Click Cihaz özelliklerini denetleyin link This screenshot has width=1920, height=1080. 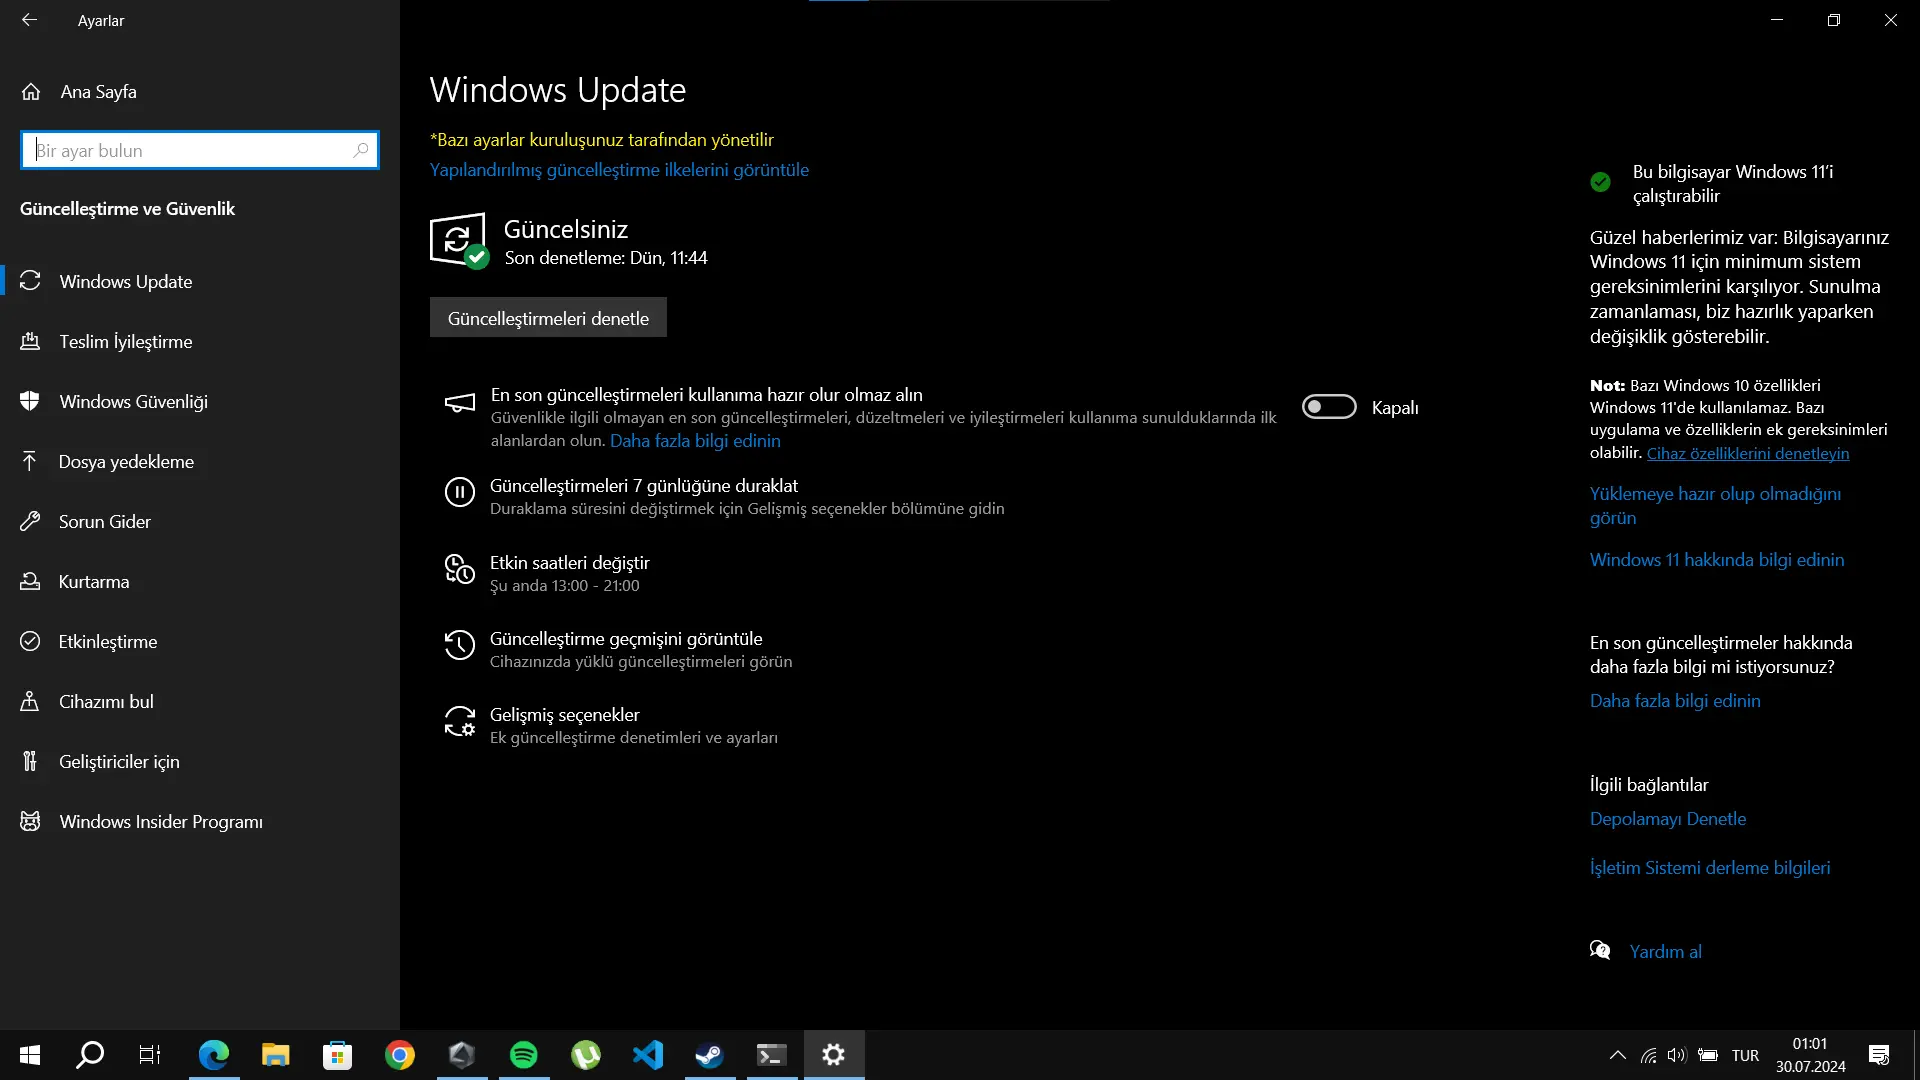pos(1748,453)
